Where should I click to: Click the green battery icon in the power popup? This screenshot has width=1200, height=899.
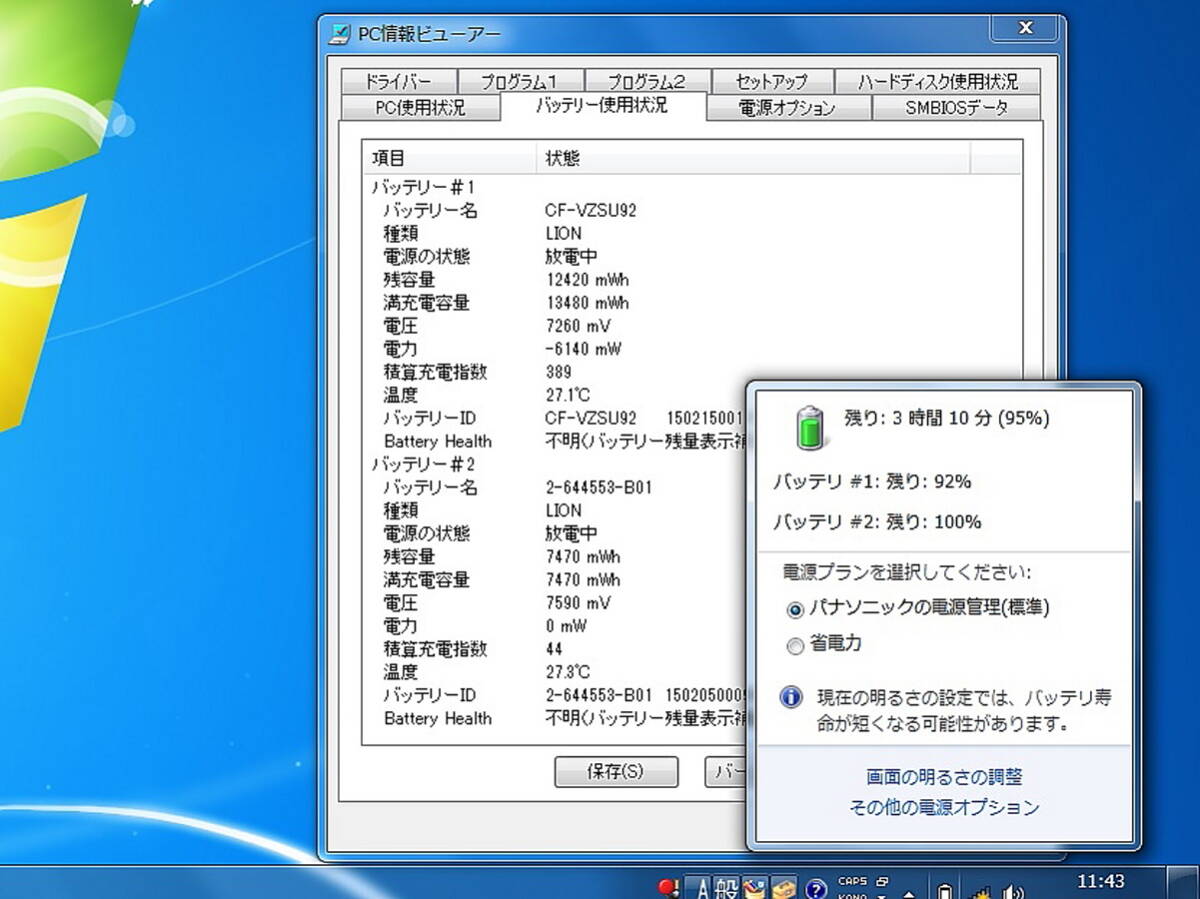(810, 426)
